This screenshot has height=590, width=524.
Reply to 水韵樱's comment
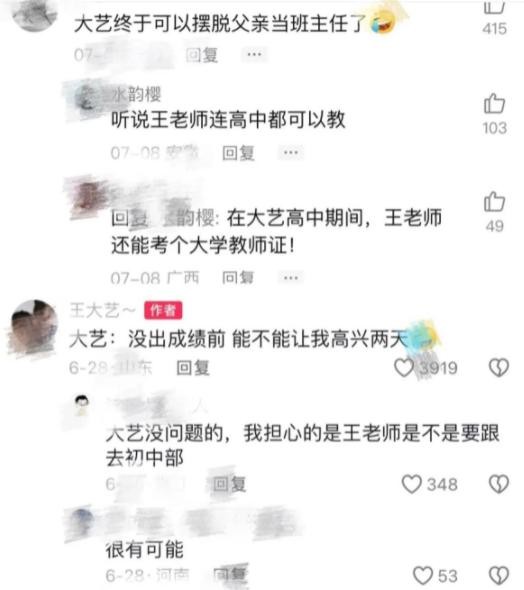coord(238,153)
